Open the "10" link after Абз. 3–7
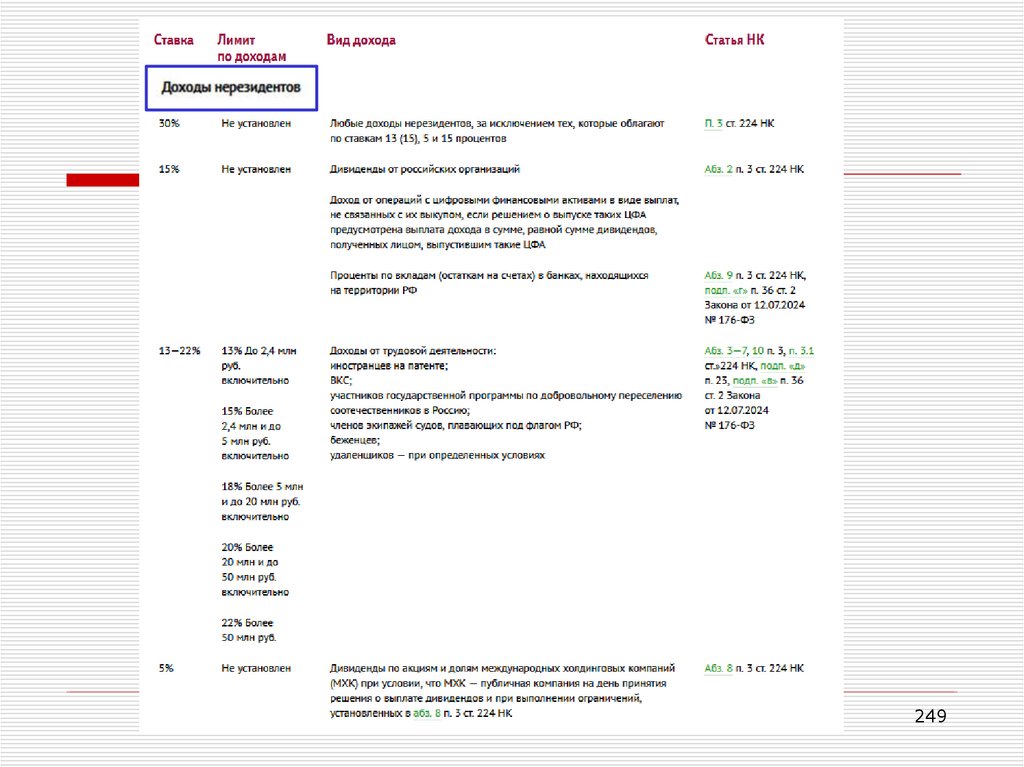The image size is (1024, 767). (758, 351)
